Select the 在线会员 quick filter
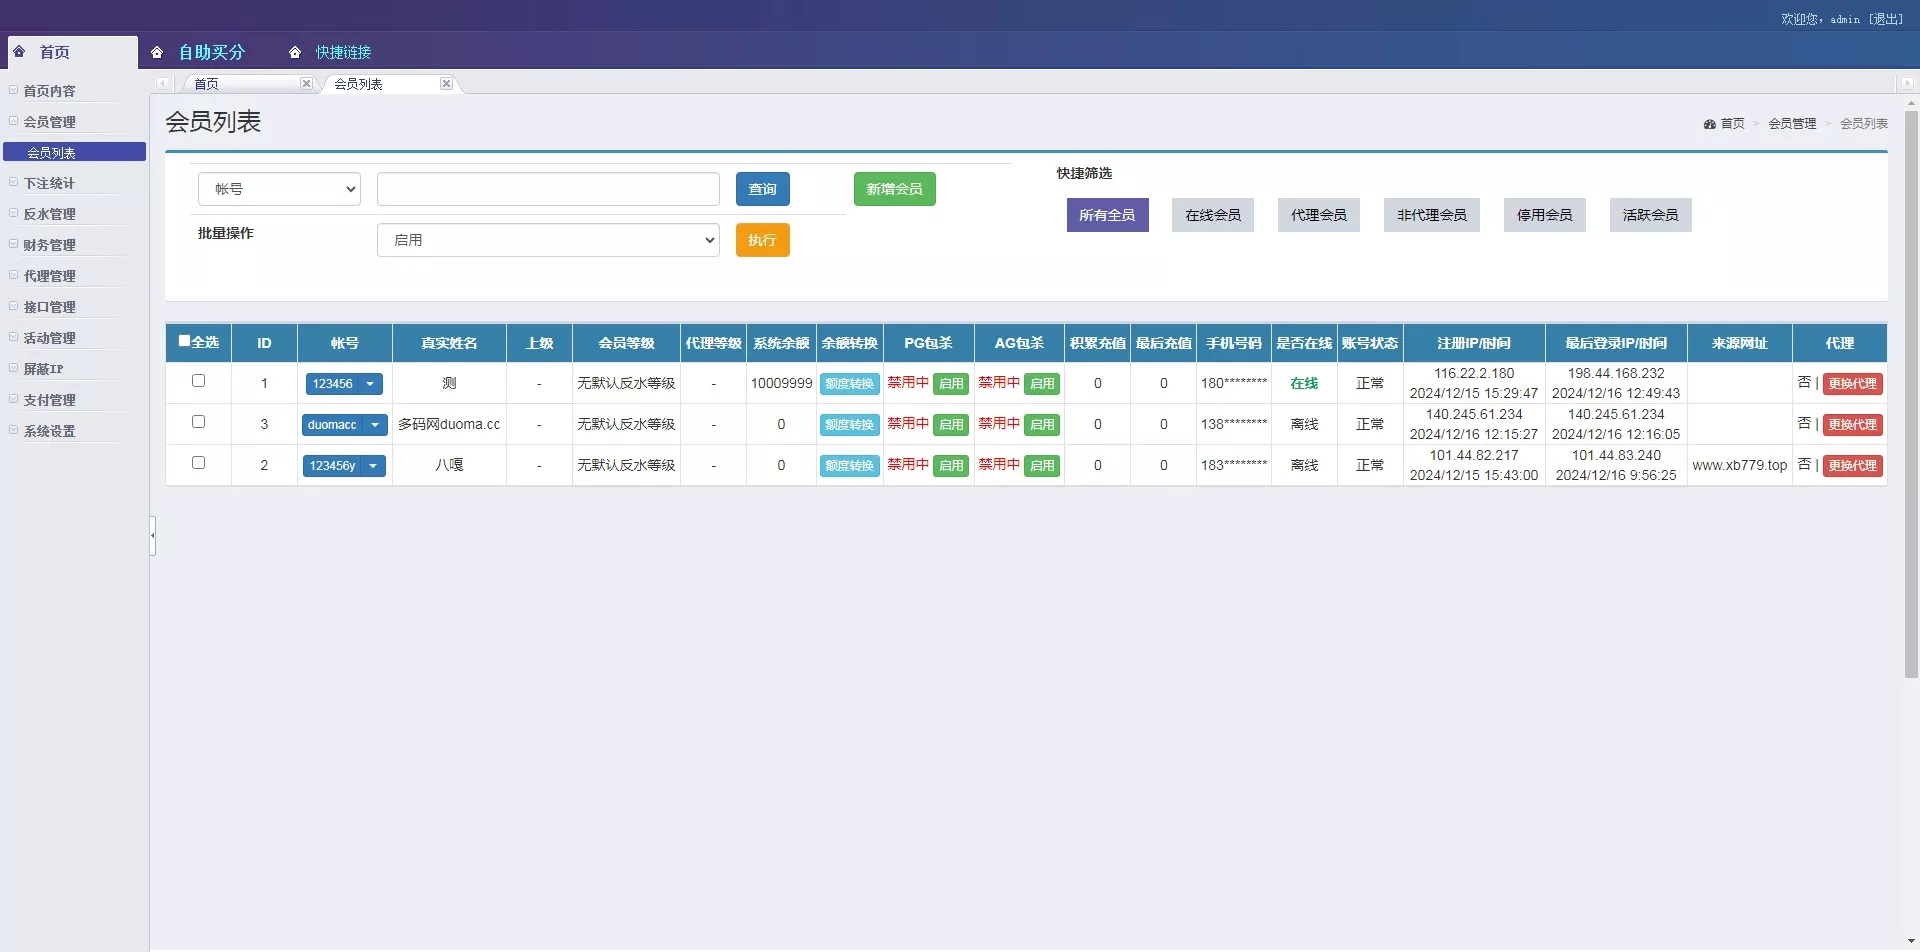The width and height of the screenshot is (1920, 952). coord(1212,215)
